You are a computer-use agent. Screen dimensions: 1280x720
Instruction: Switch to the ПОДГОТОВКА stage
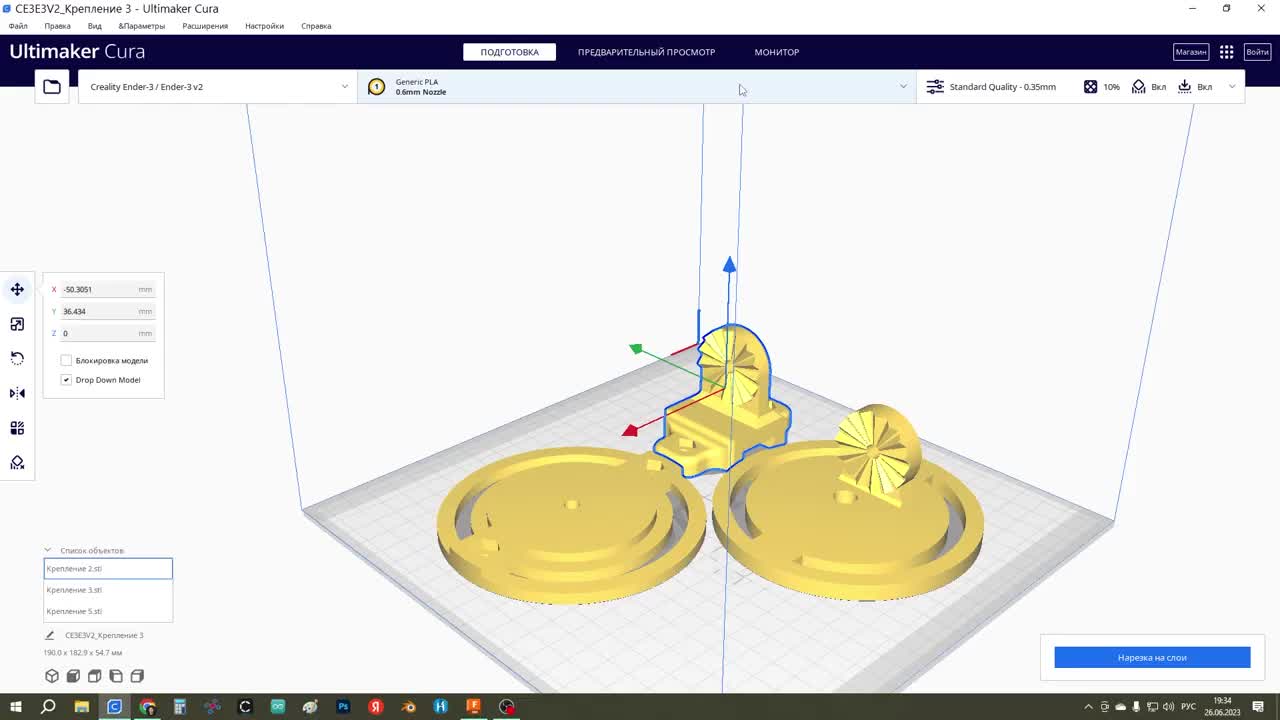coord(509,52)
